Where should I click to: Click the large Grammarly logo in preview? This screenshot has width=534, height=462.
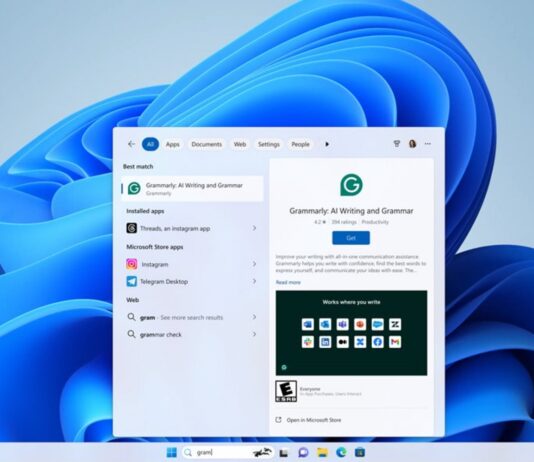click(351, 185)
